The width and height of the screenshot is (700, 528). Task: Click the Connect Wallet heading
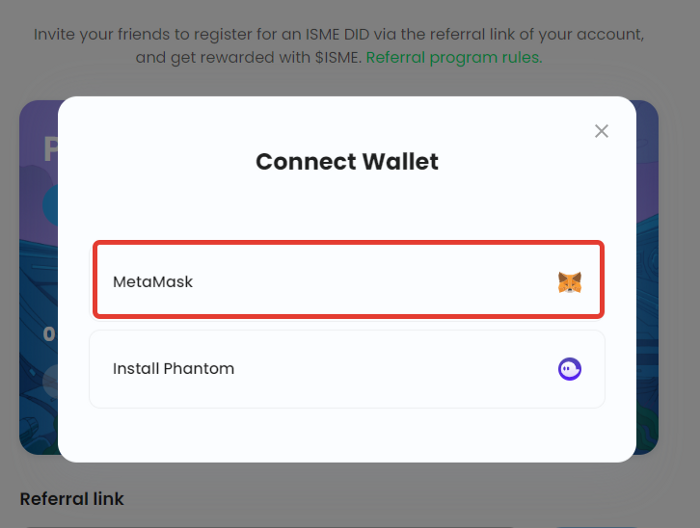click(x=347, y=161)
